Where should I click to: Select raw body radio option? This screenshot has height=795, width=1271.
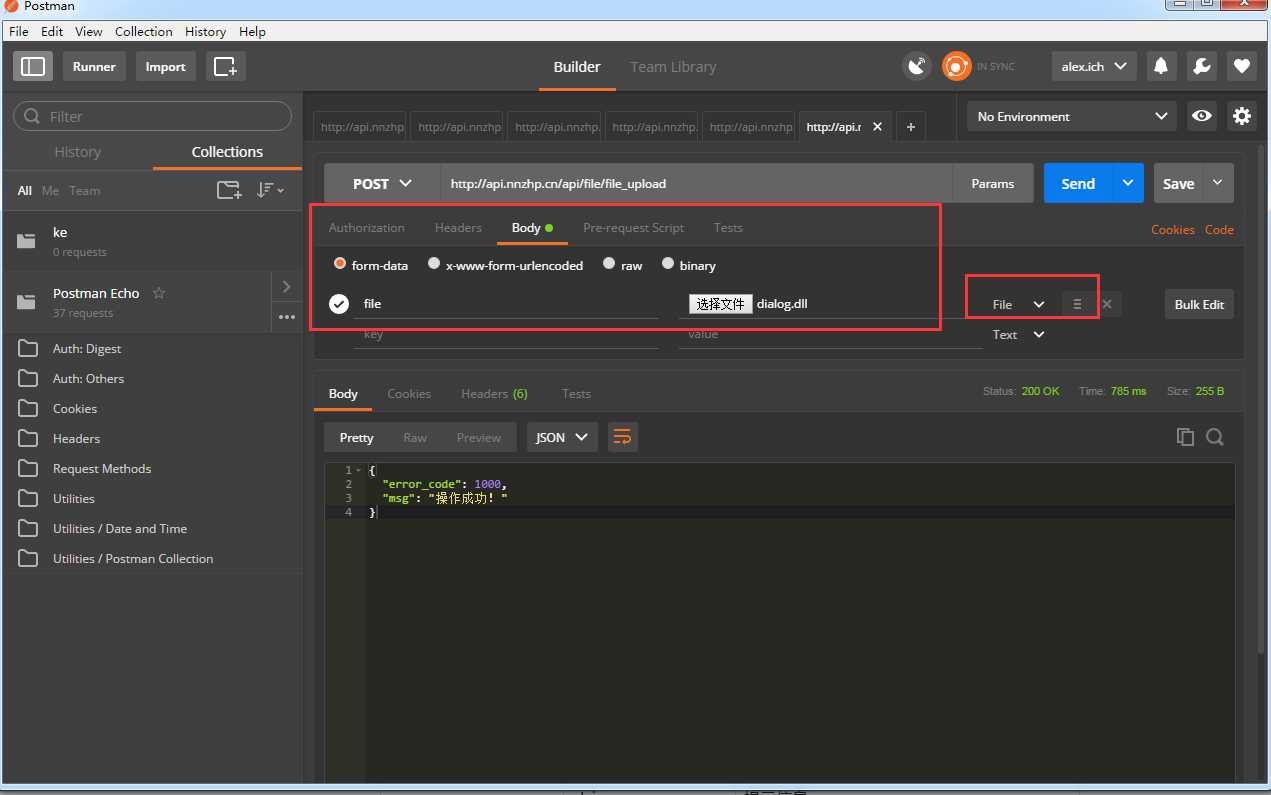point(609,264)
